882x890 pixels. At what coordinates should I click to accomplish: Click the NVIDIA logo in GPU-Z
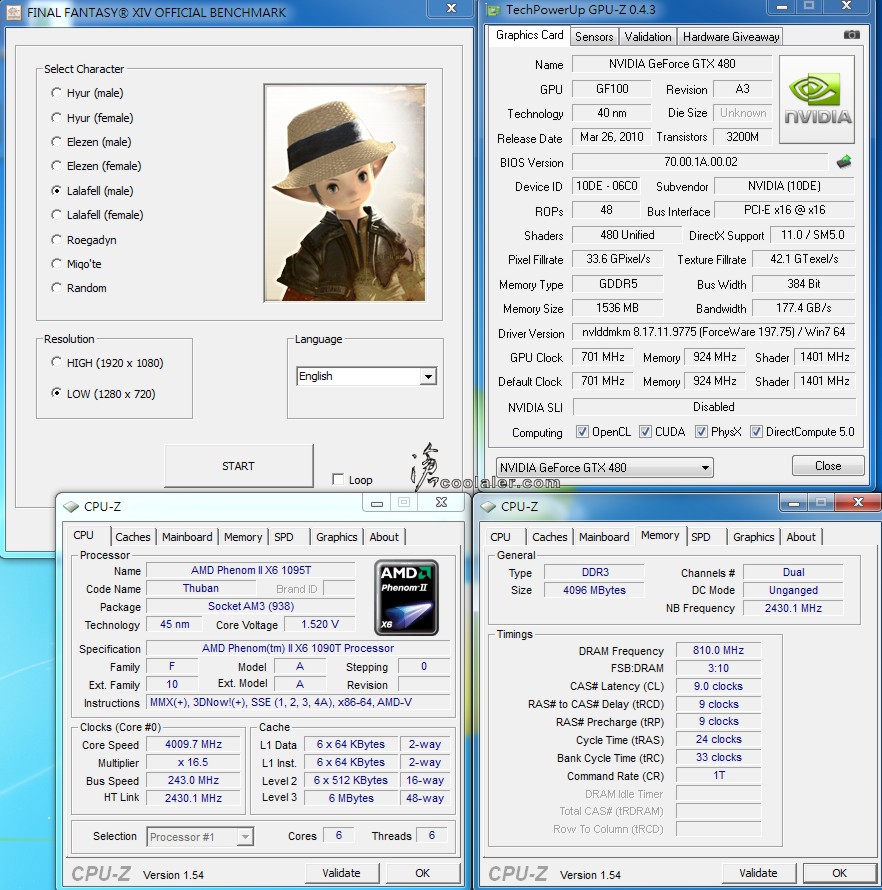817,99
